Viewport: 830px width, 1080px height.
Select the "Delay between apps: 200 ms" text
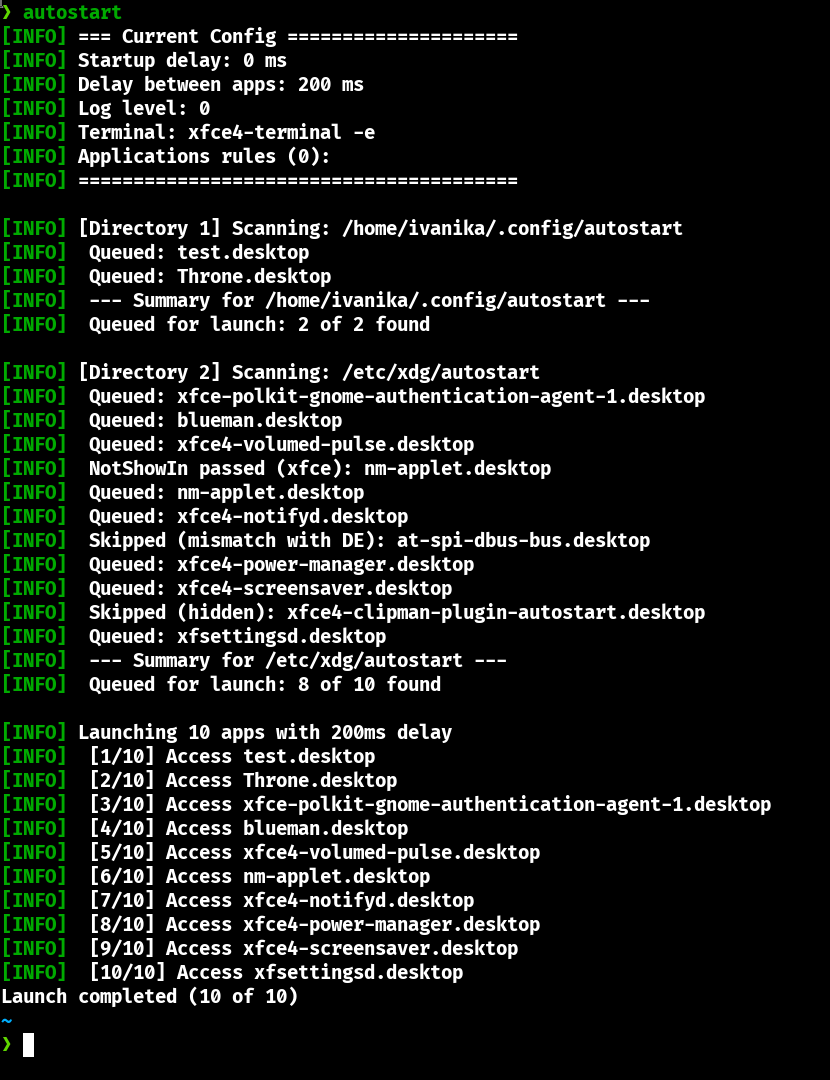pos(220,84)
